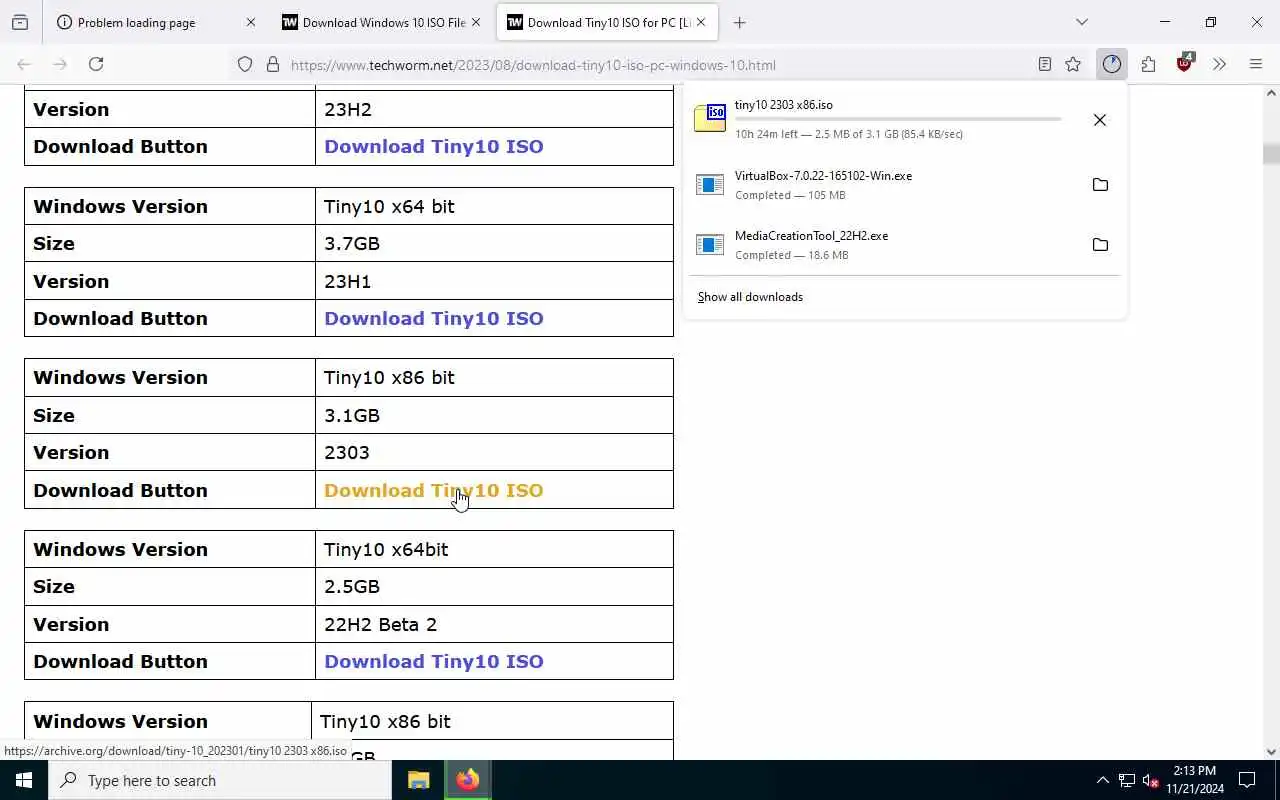This screenshot has width=1280, height=800.
Task: Show hidden system tray icons
Action: [1102, 780]
